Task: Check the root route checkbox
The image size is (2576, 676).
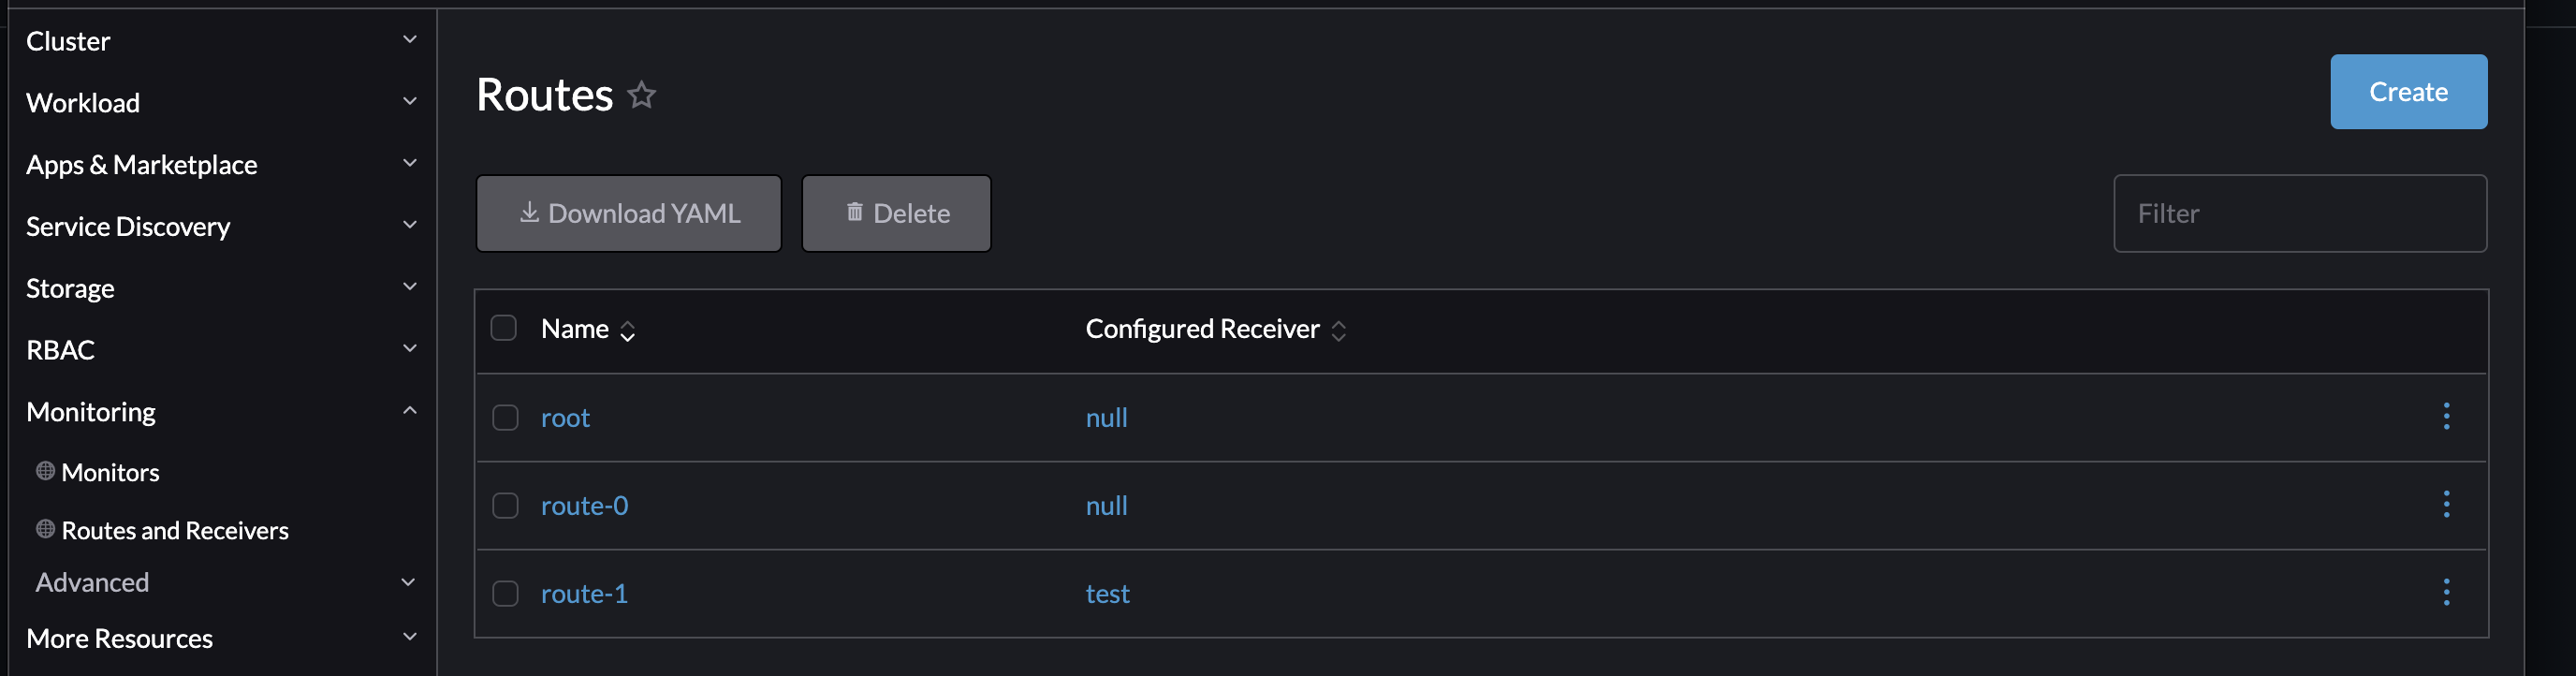Action: point(504,418)
